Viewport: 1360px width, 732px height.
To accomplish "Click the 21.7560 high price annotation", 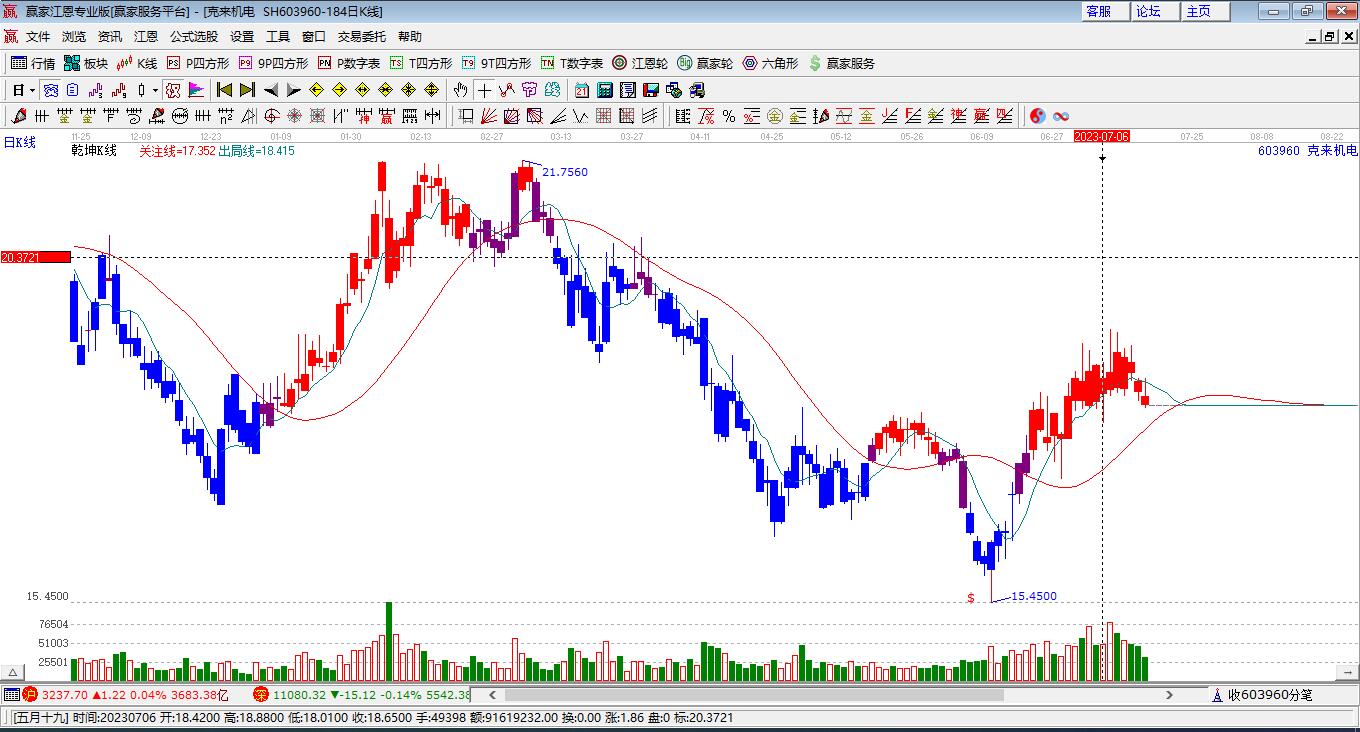I will point(565,172).
